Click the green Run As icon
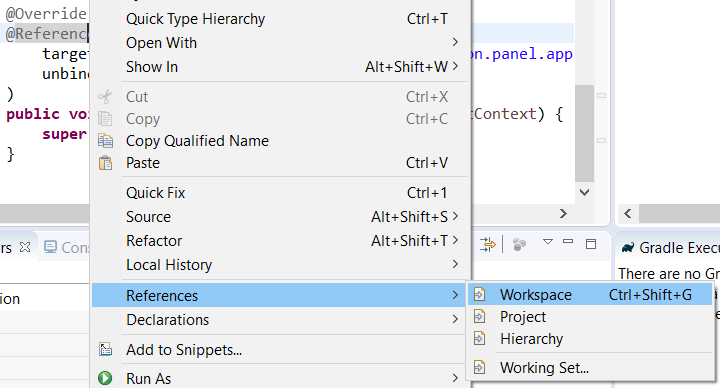 (x=105, y=378)
